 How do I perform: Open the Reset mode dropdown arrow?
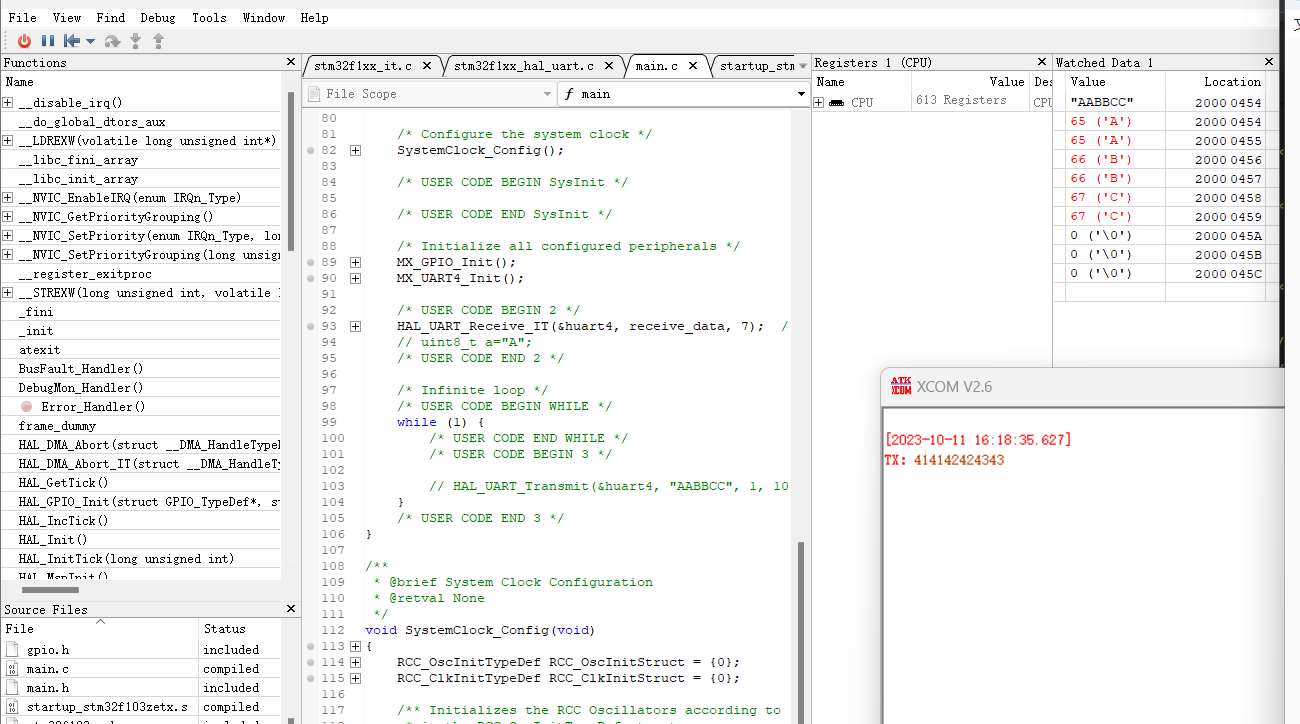(90, 41)
